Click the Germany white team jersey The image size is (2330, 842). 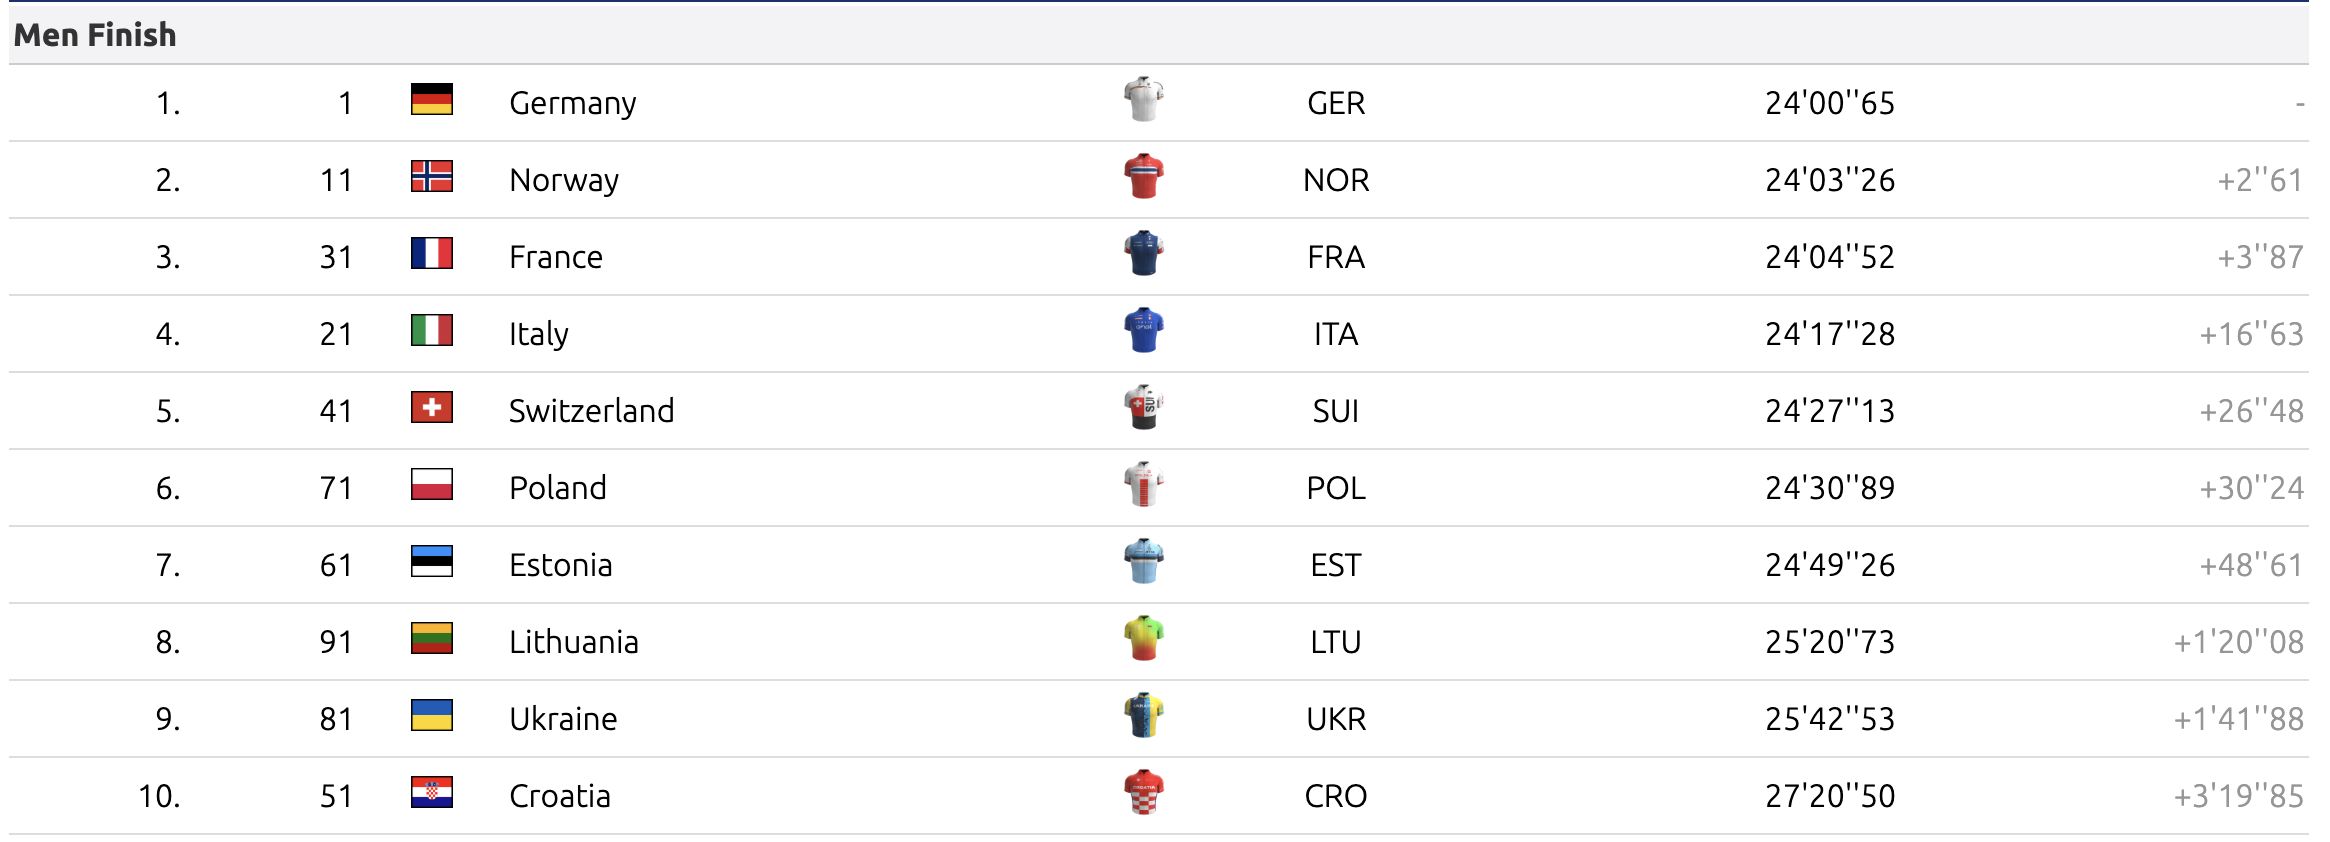pyautogui.click(x=1143, y=99)
